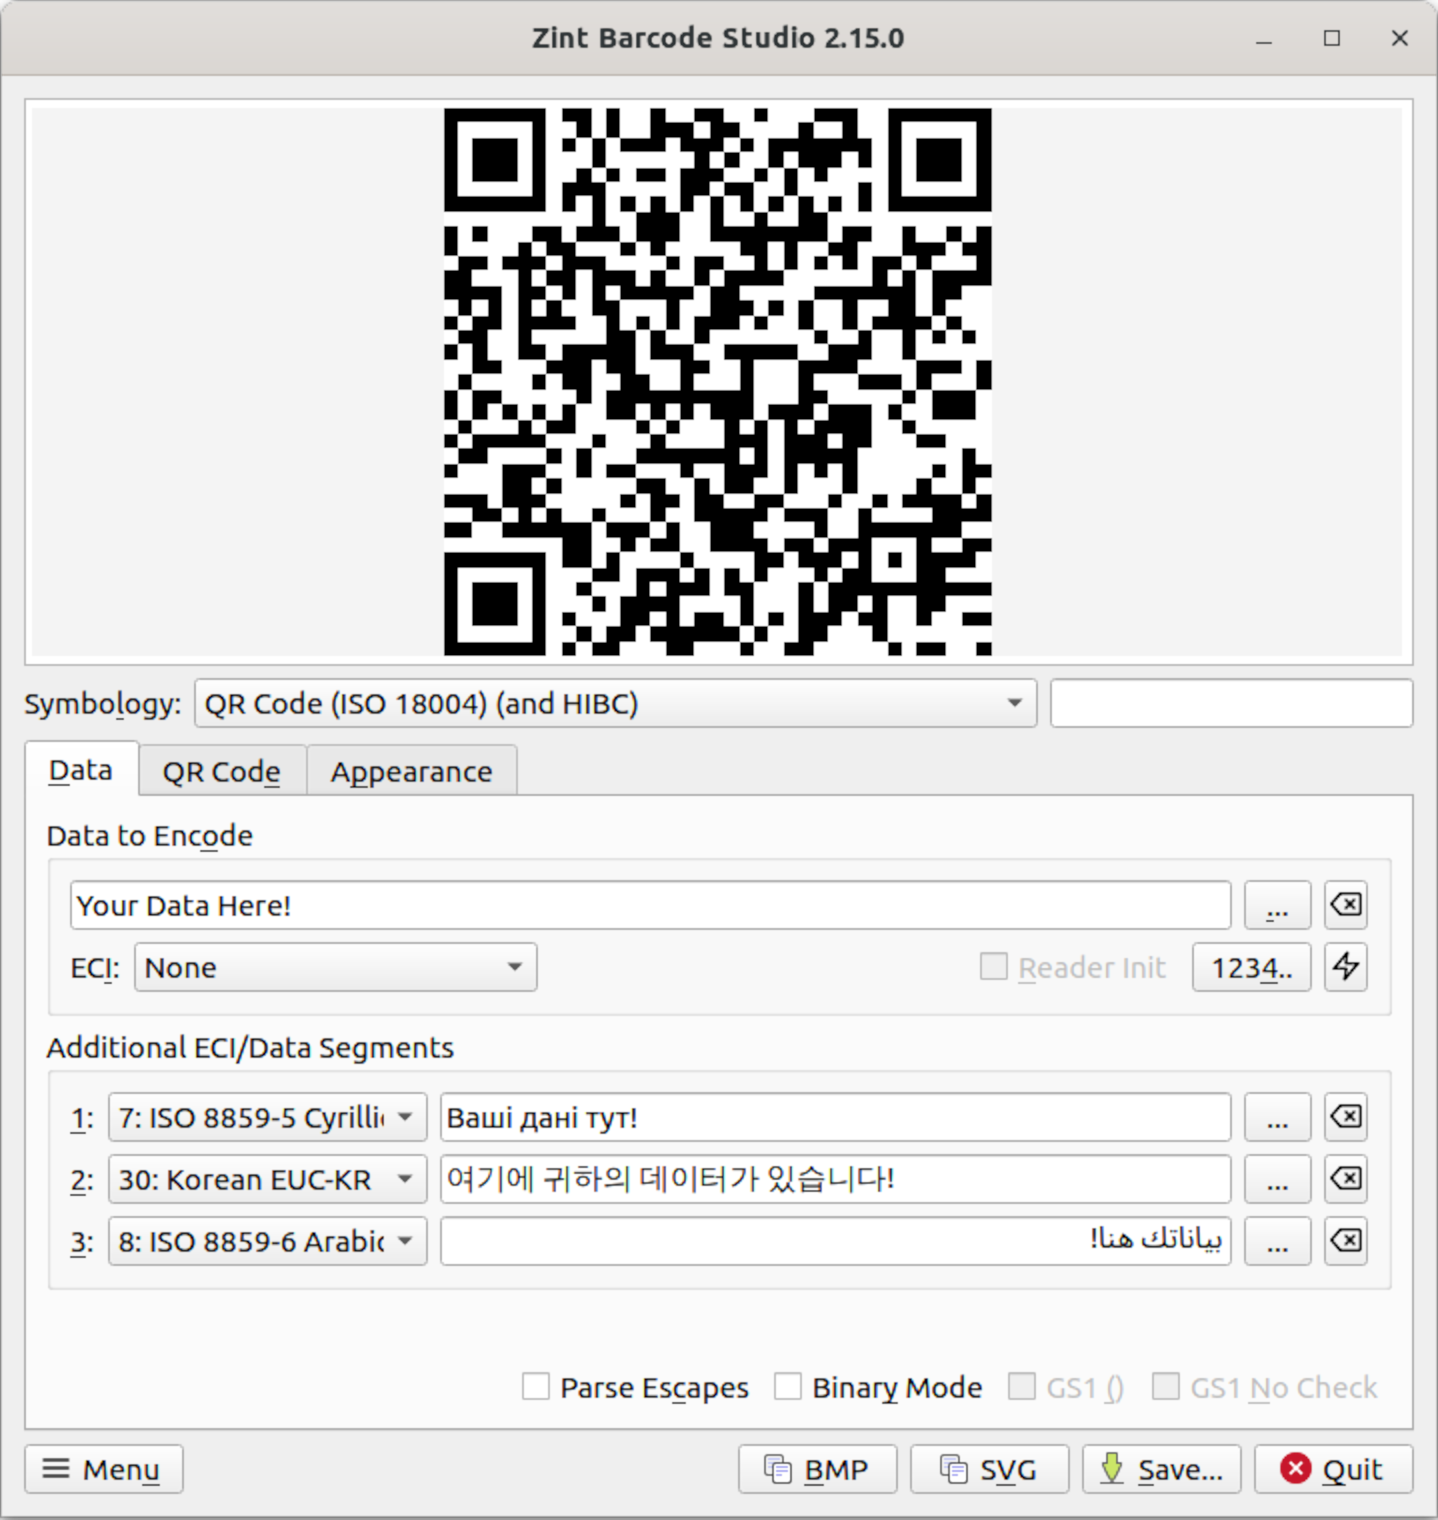Viewport: 1438px width, 1520px height.
Task: Click the Save download arrow icon
Action: [1113, 1468]
